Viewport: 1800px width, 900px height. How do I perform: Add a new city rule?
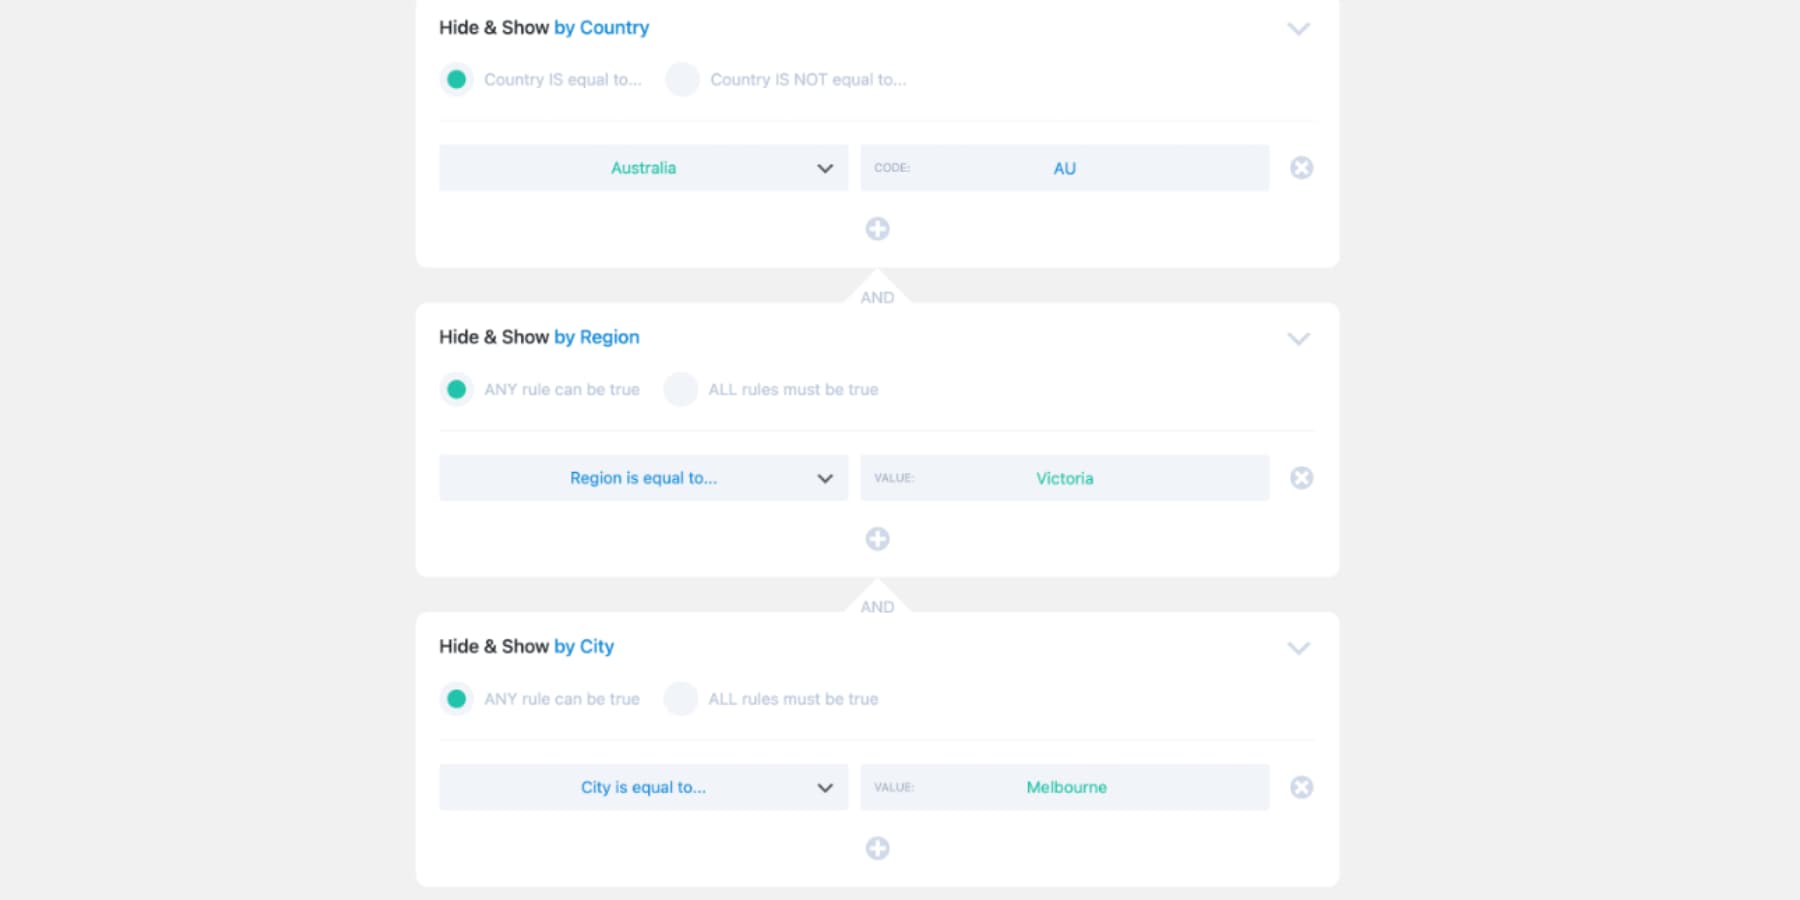pos(877,849)
